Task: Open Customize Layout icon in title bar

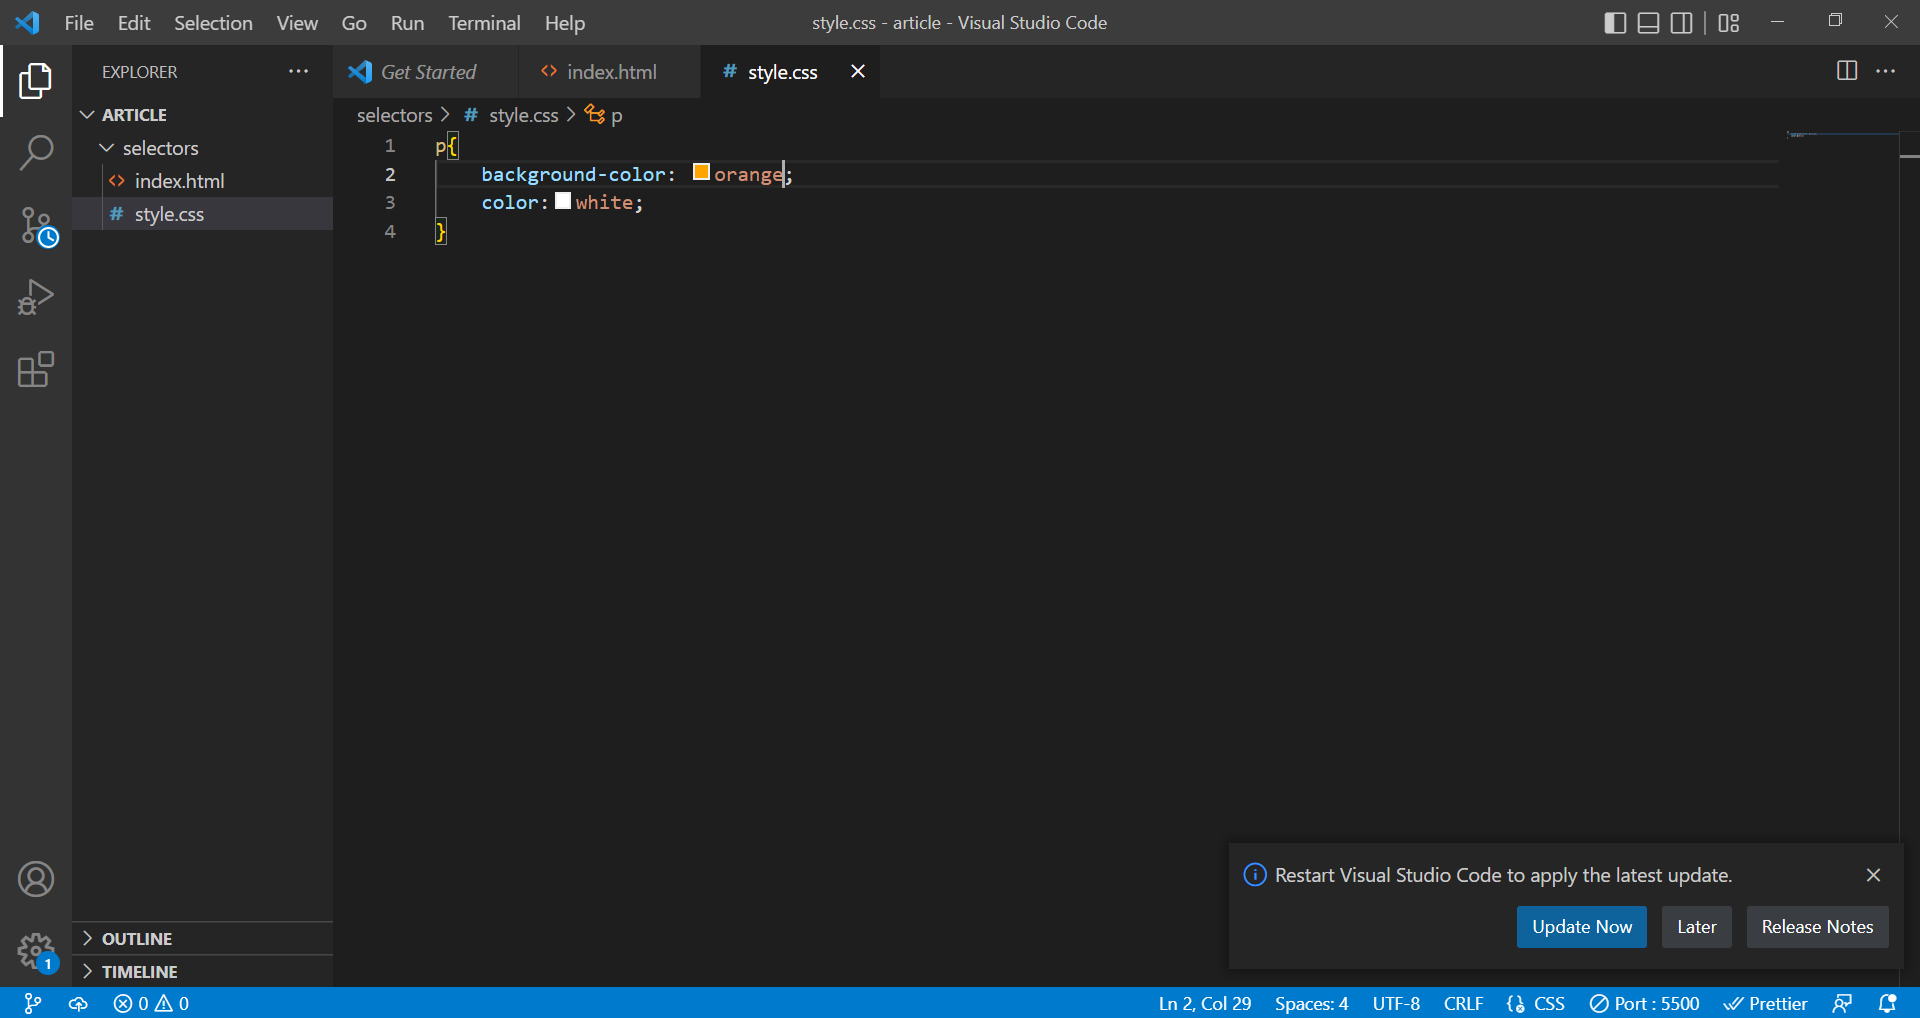Action: pos(1729,23)
